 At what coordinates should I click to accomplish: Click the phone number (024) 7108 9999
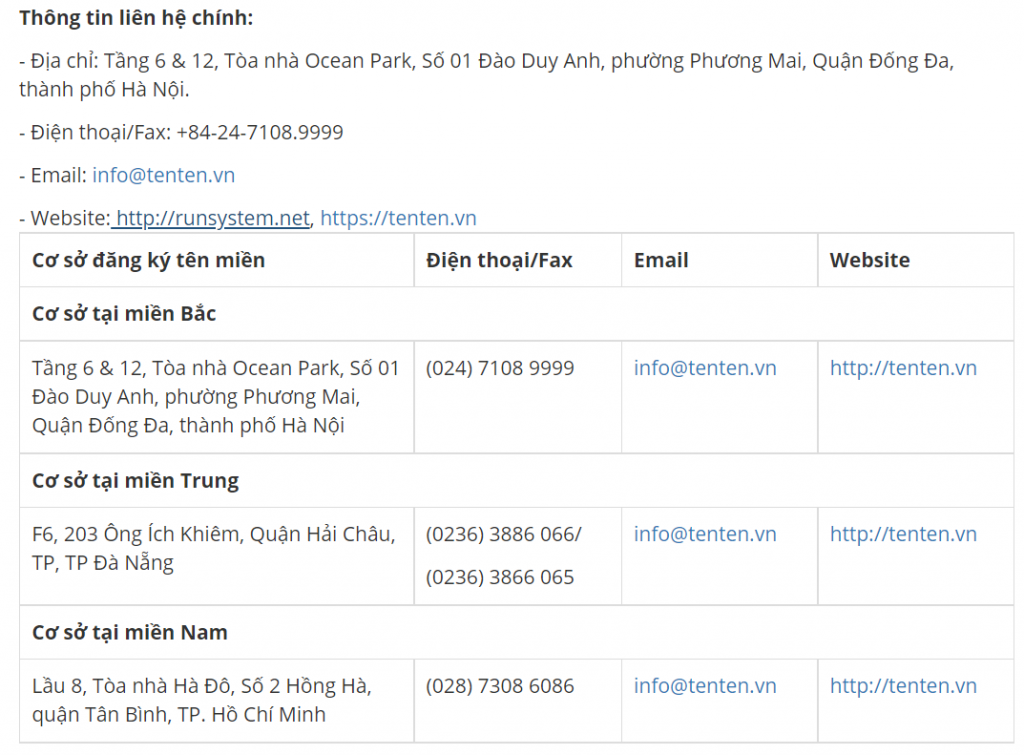coord(500,368)
